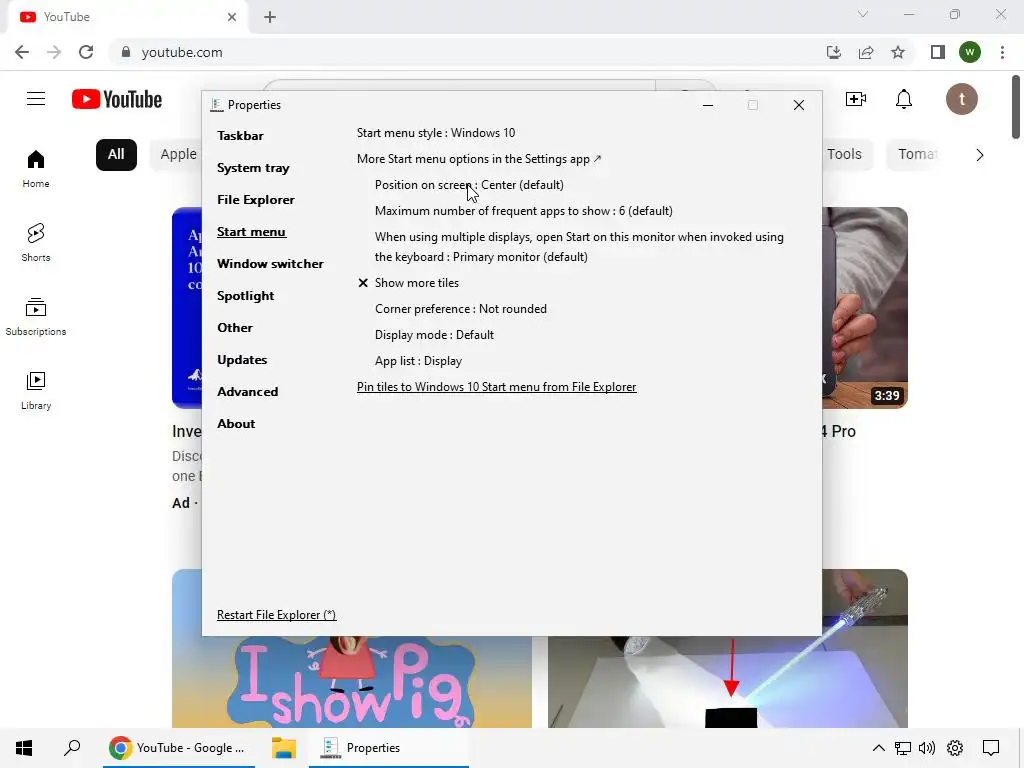
Task: Change maximum number of frequent apps
Action: pyautogui.click(x=523, y=211)
